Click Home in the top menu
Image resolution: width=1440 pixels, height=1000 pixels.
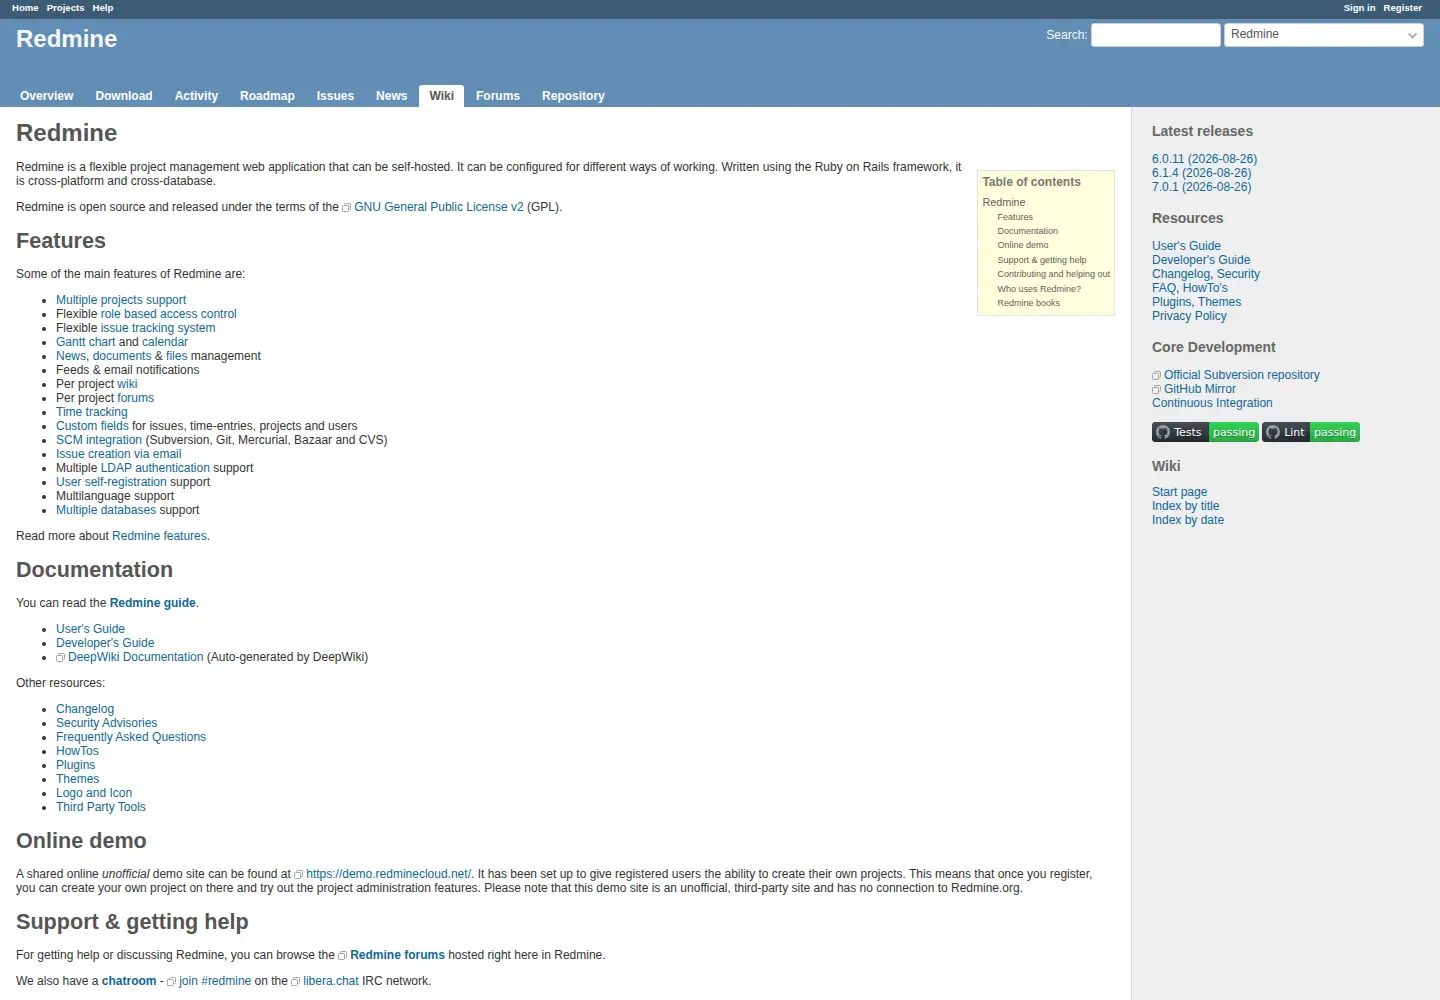coord(25,8)
